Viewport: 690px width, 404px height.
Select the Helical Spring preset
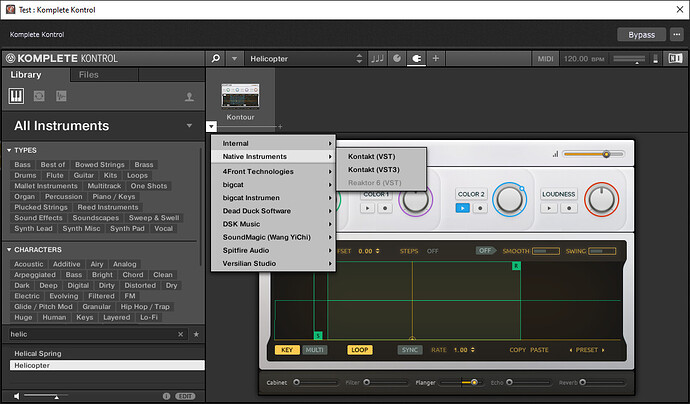(106, 354)
